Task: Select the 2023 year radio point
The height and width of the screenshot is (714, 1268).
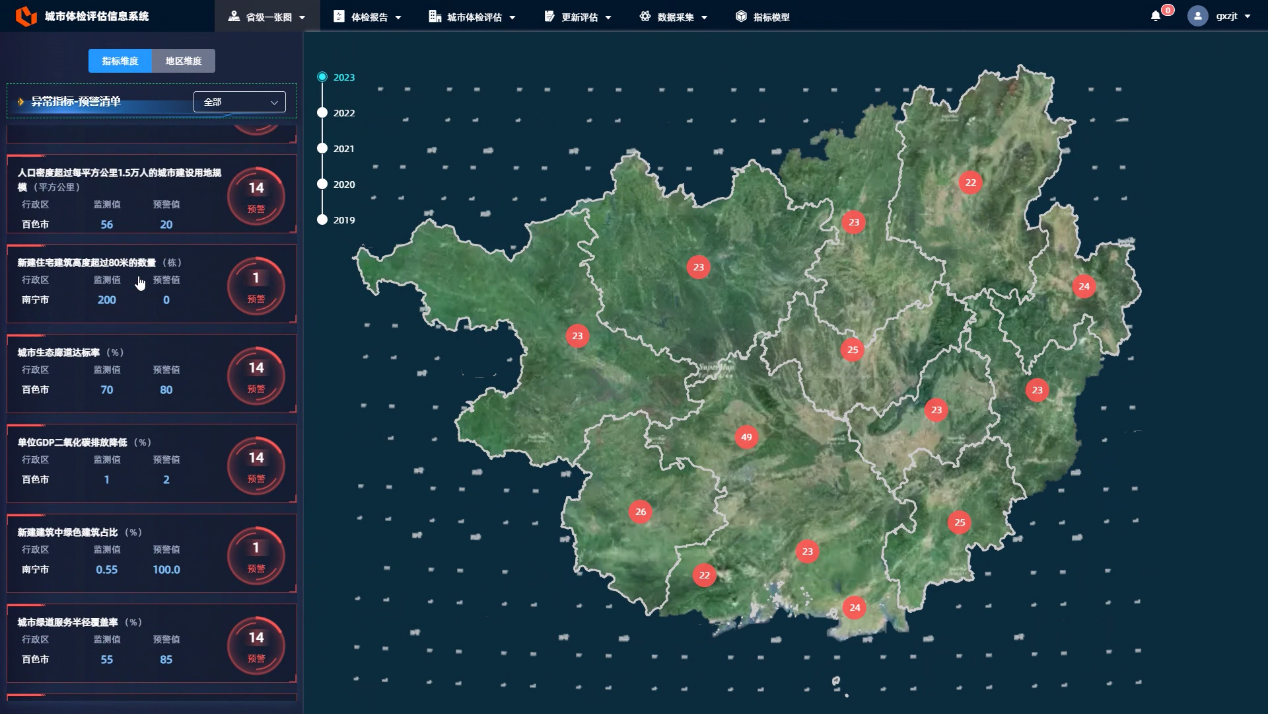Action: click(x=322, y=77)
